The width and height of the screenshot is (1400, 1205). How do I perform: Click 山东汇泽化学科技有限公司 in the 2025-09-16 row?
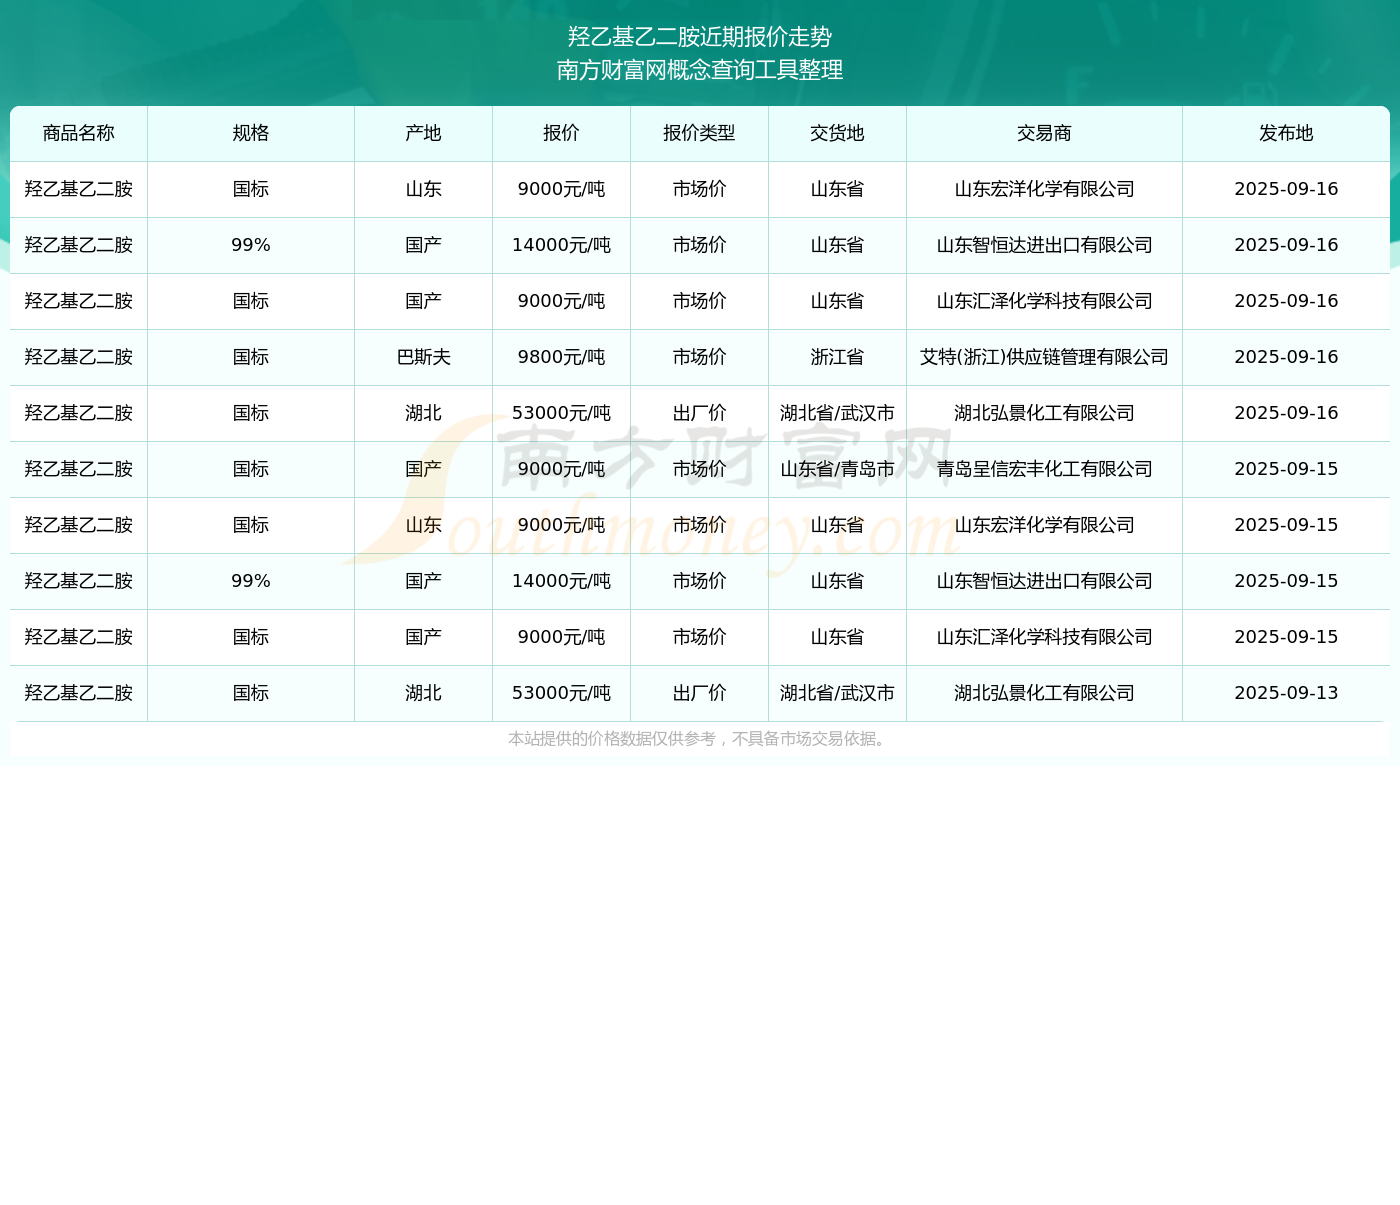pos(1045,301)
